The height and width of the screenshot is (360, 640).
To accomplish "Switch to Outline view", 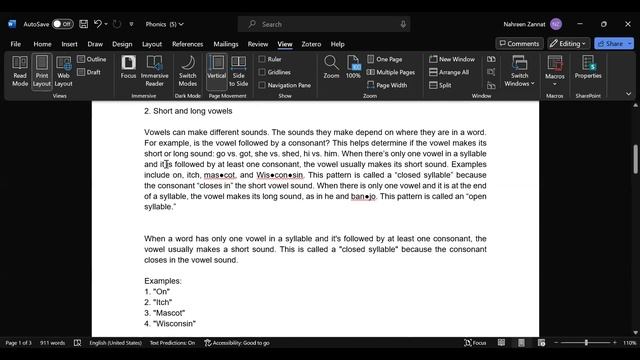I will pos(92,59).
